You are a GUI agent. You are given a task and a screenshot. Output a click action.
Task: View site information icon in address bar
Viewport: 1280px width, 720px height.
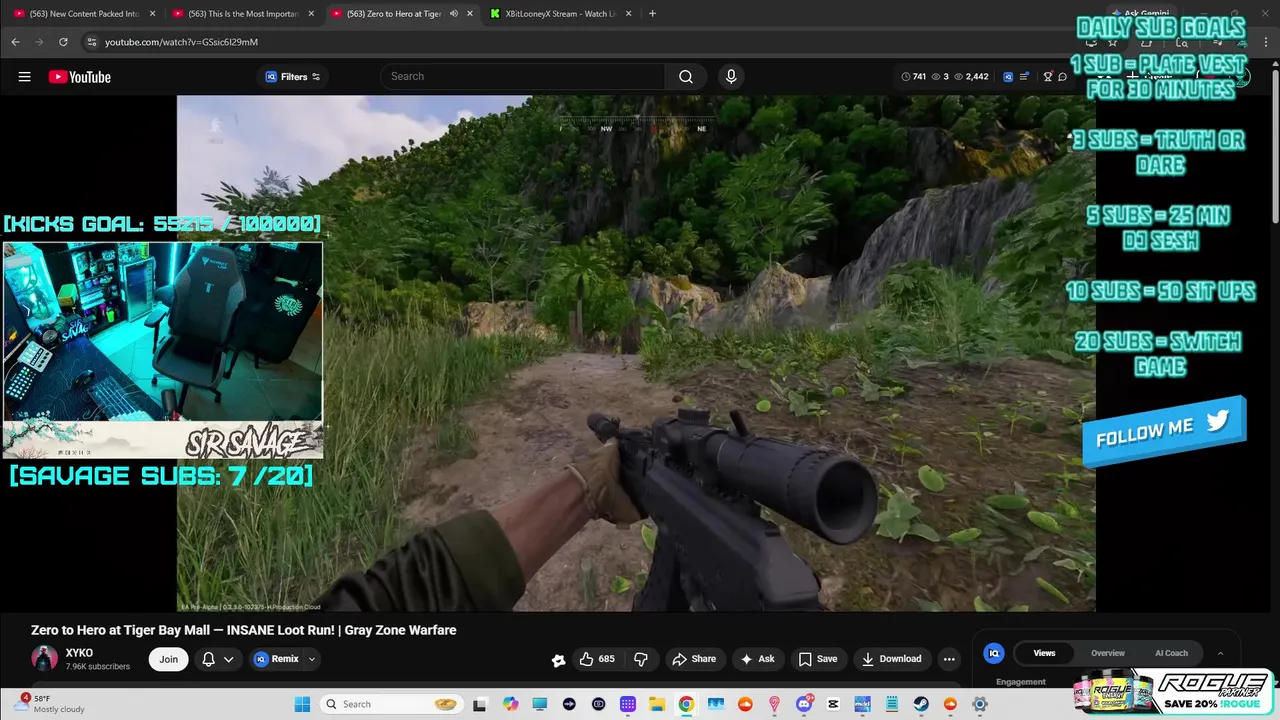tap(92, 42)
